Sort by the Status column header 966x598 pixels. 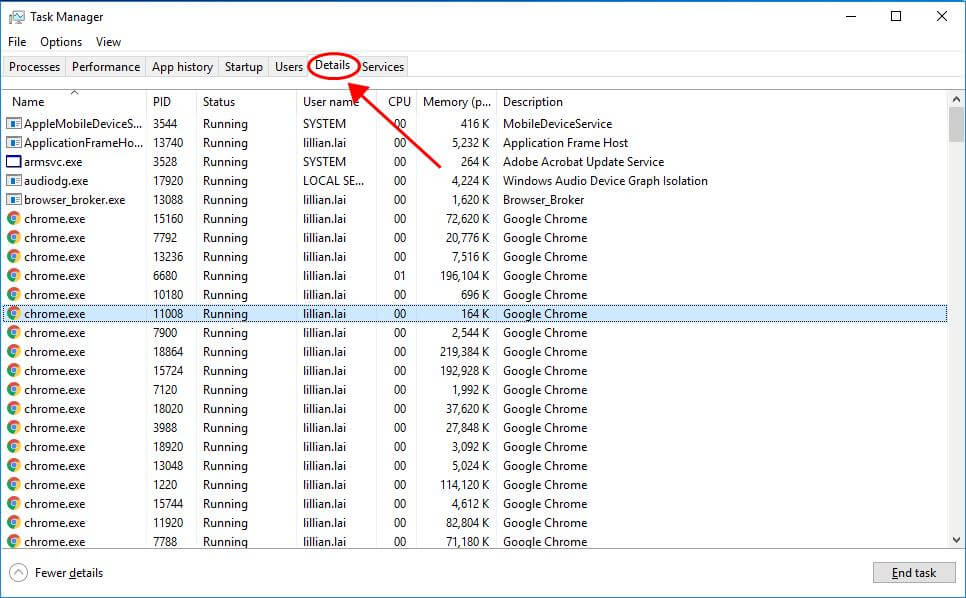246,102
